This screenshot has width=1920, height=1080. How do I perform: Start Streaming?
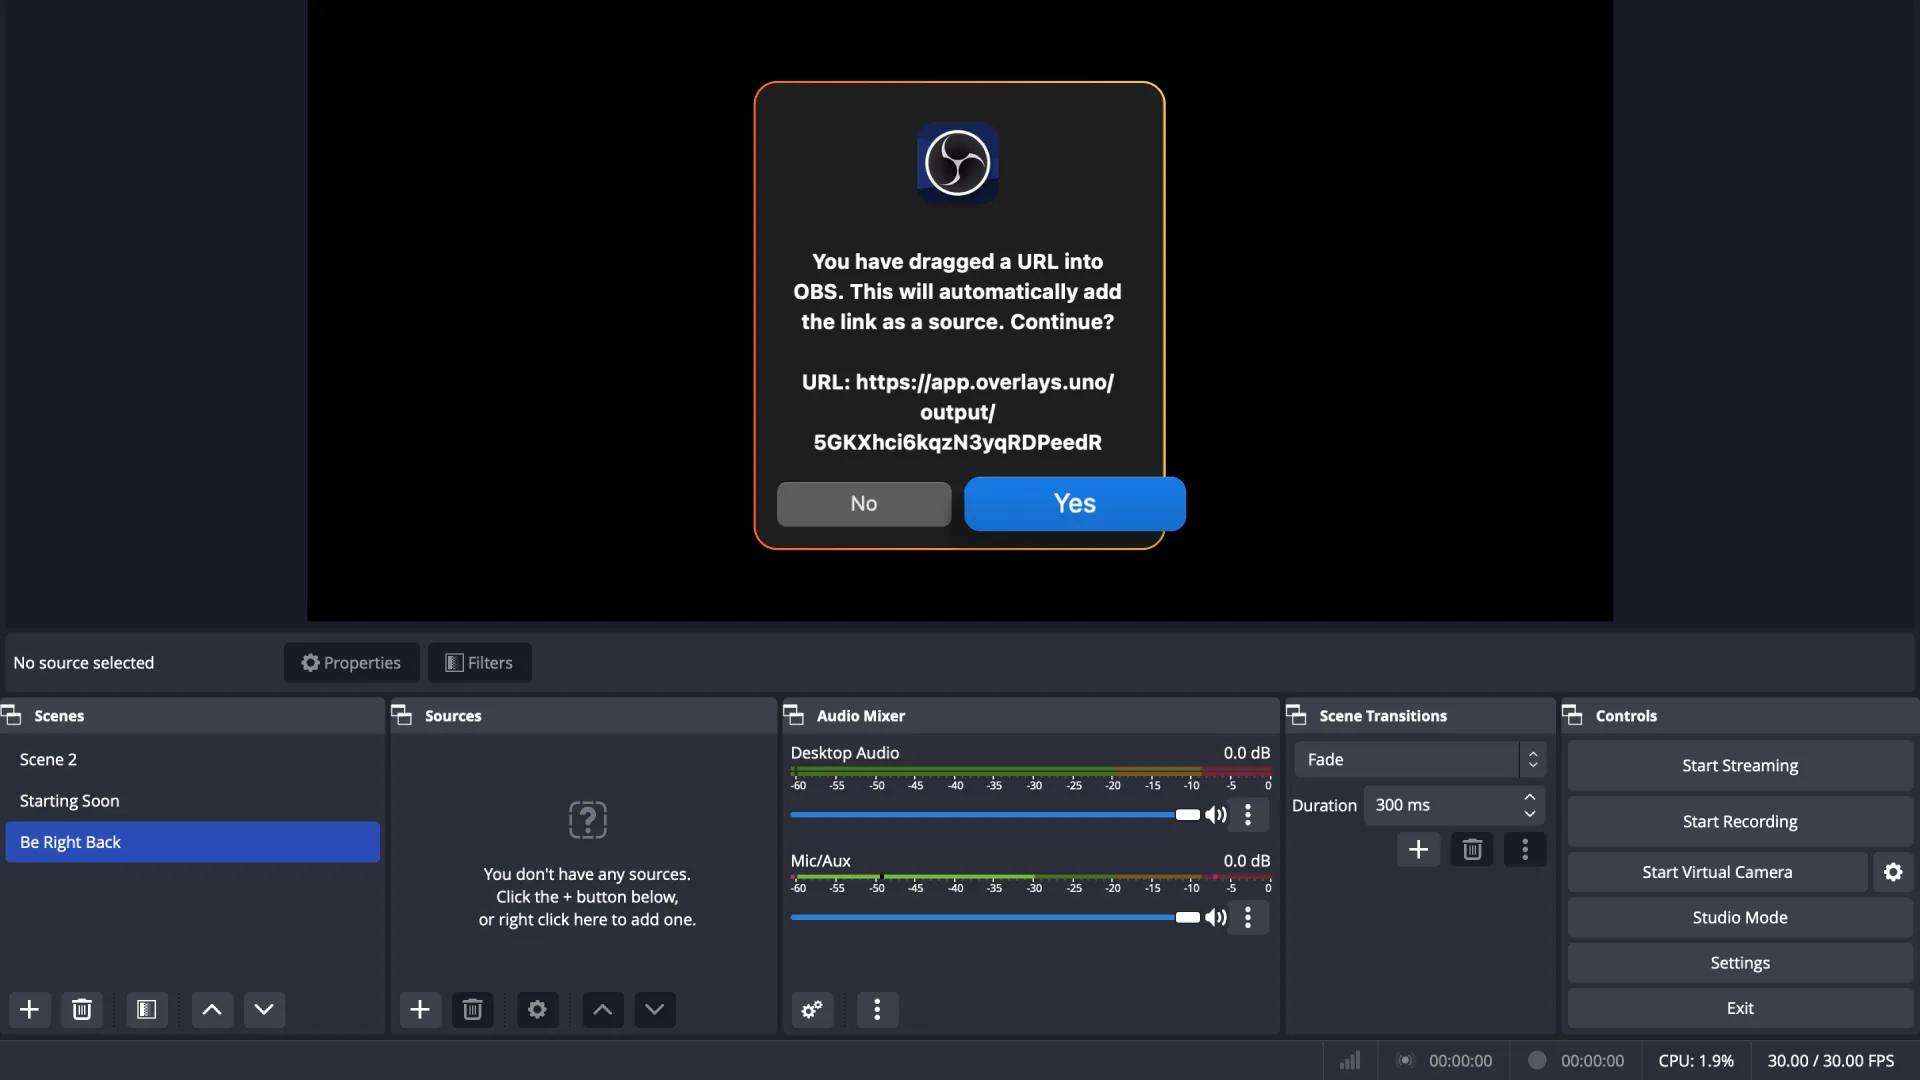(x=1740, y=765)
